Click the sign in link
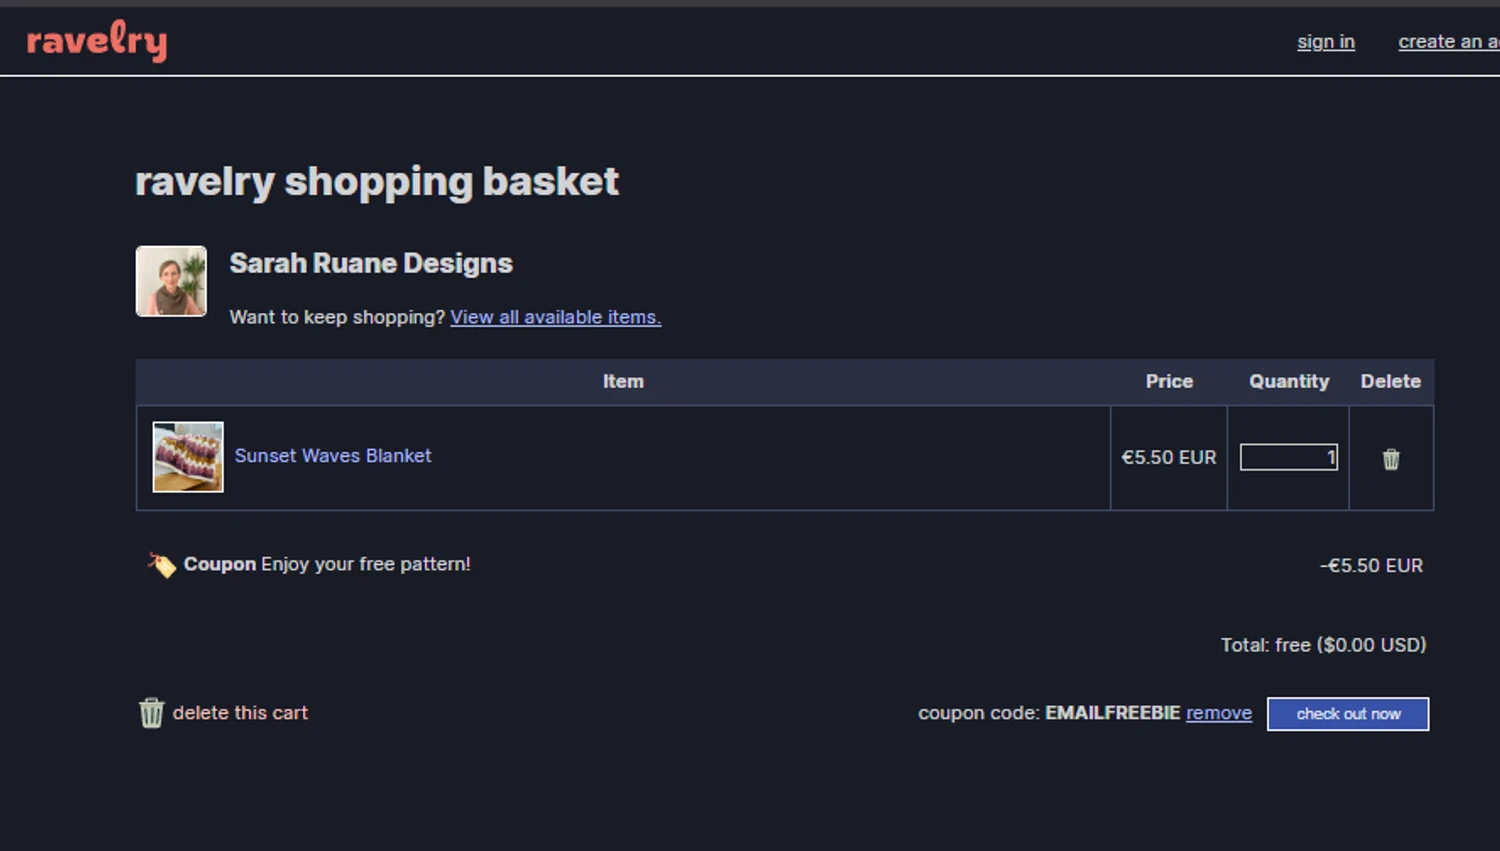 [x=1325, y=41]
